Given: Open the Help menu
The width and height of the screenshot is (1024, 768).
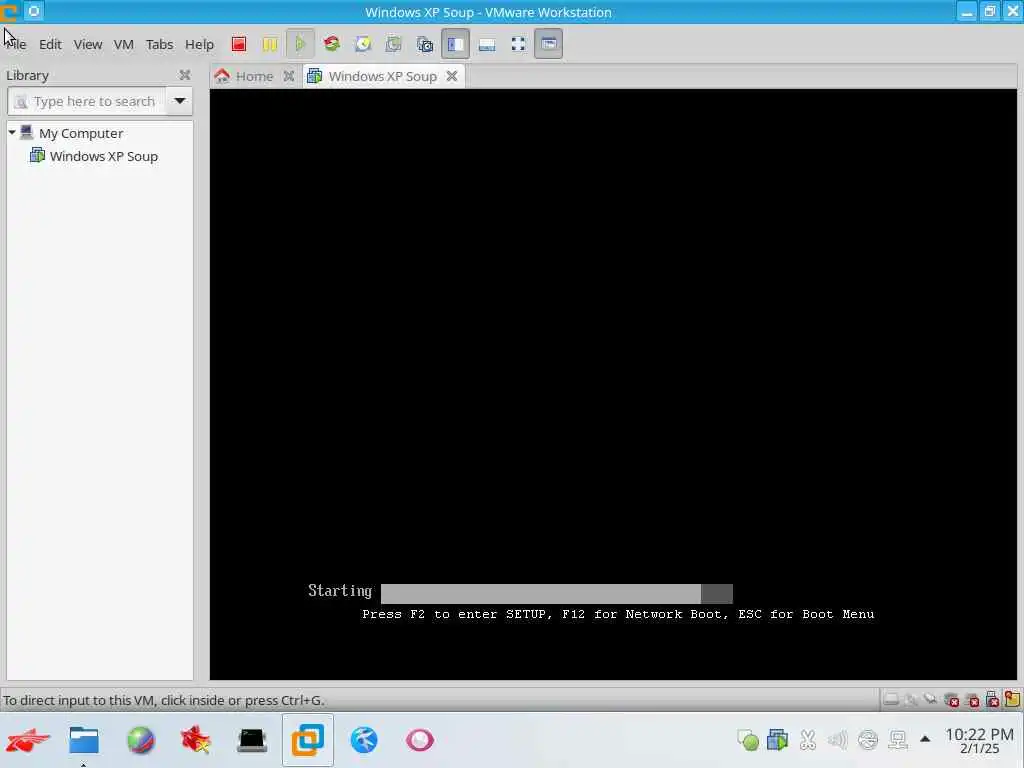Looking at the screenshot, I should [x=199, y=44].
